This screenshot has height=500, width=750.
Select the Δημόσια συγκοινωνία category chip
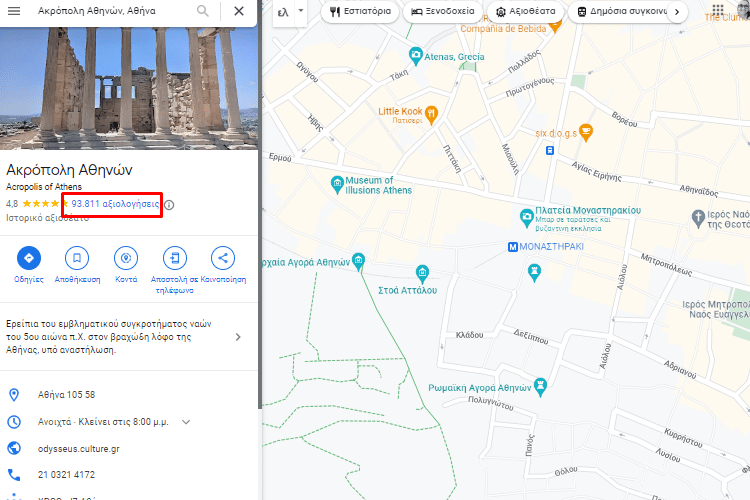click(622, 11)
